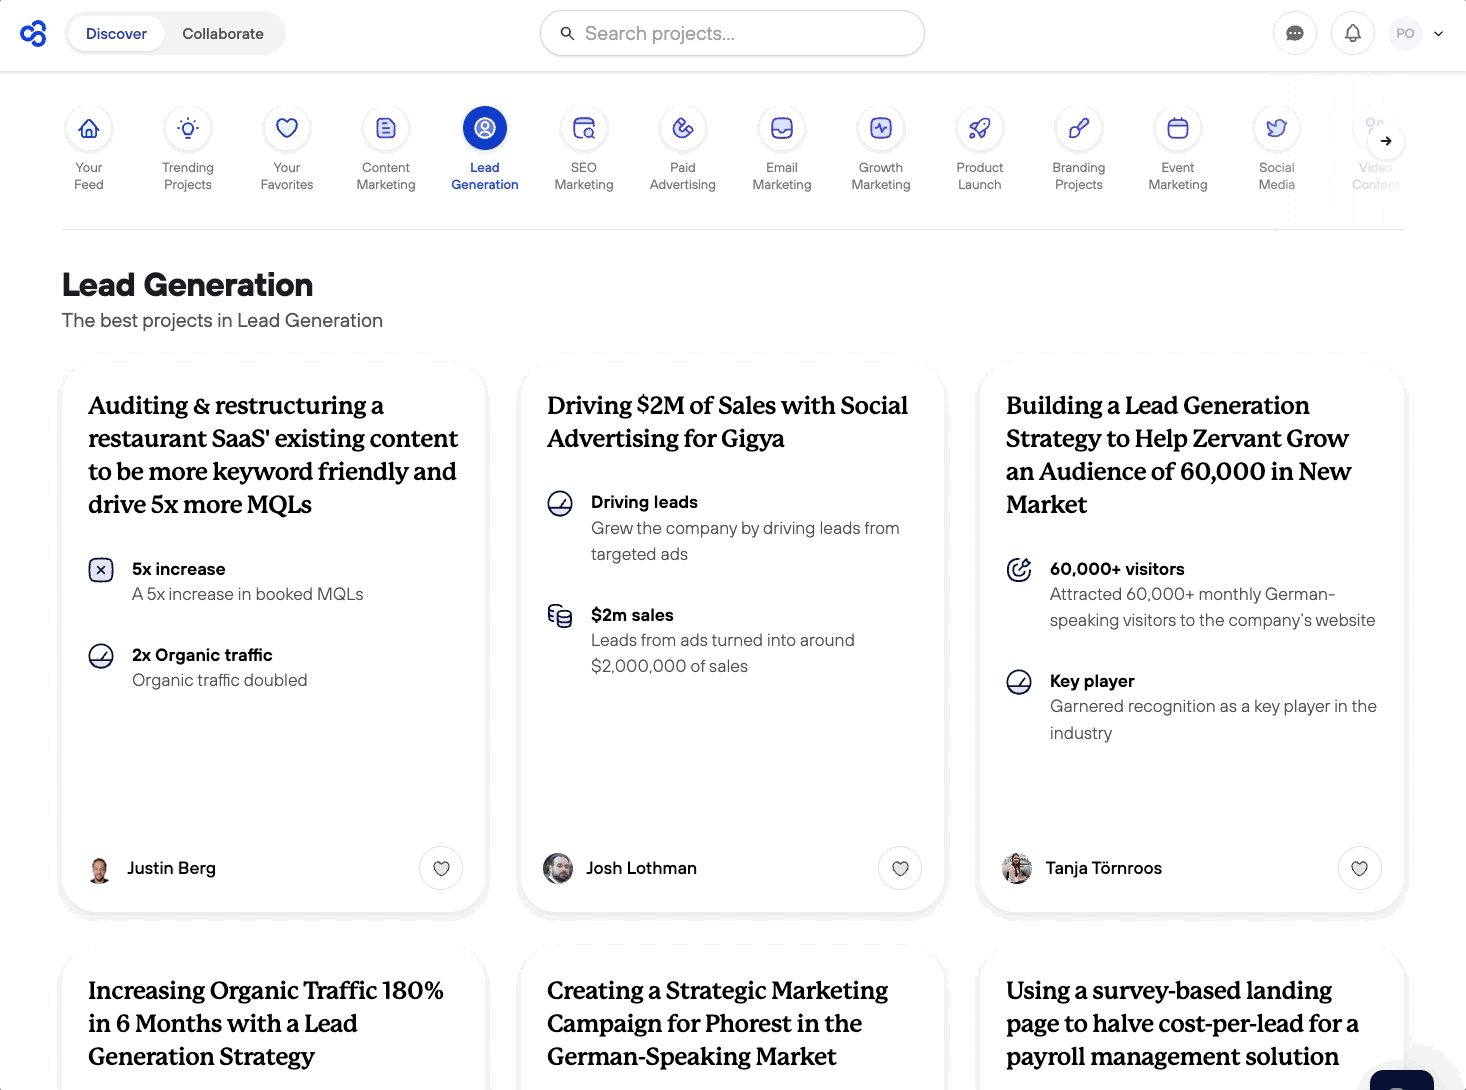Image resolution: width=1466 pixels, height=1090 pixels.
Task: Open the messages chat bubble icon
Action: [x=1295, y=34]
